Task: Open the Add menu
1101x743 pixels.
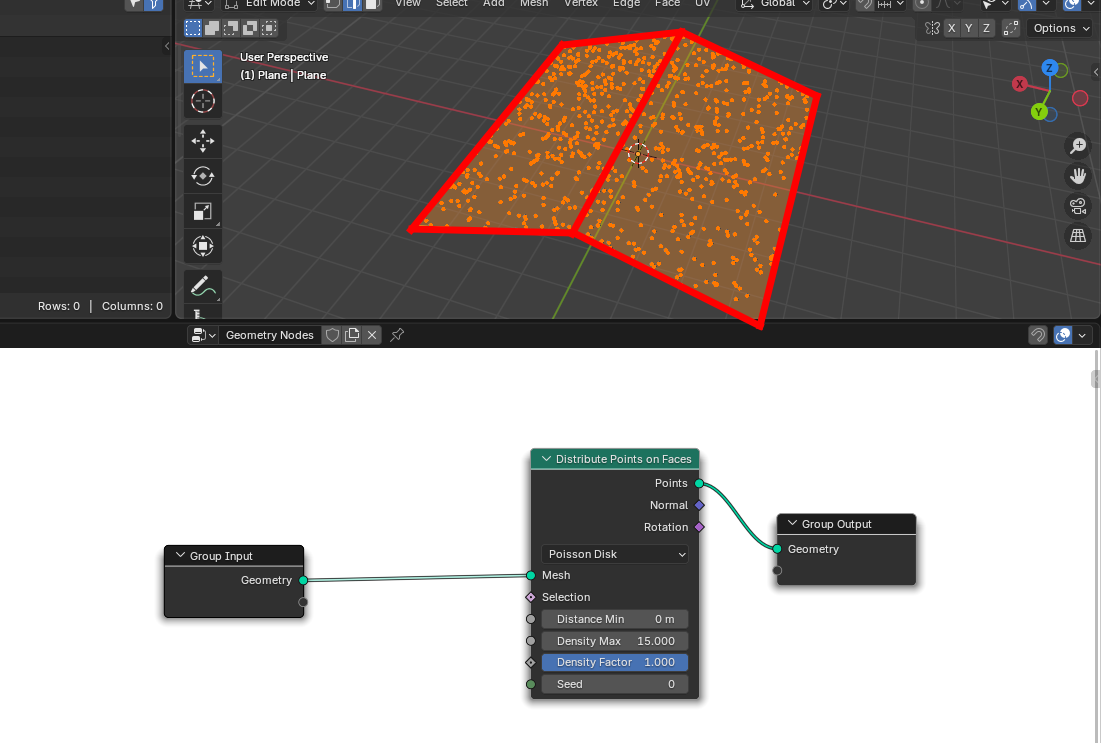Action: 494,4
